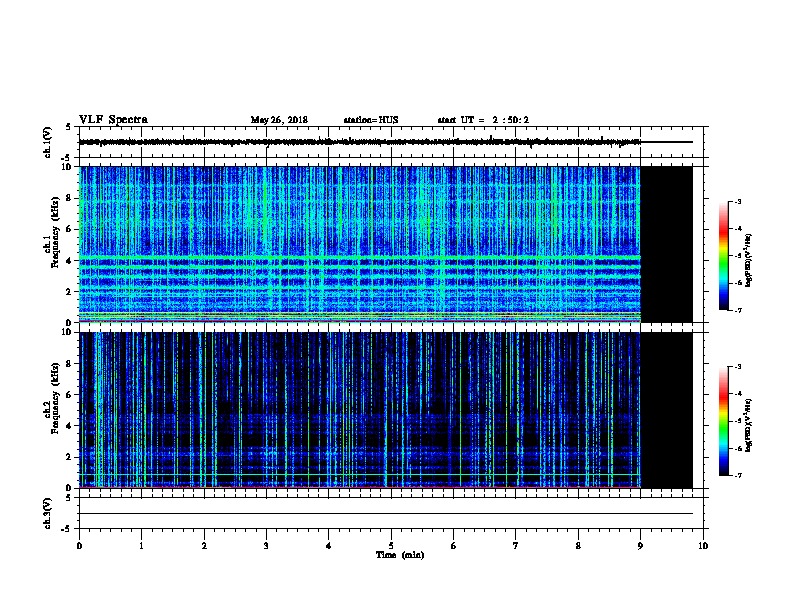Click the ch.2 frequency tick label "8"
This screenshot has width=792, height=612.
[71, 364]
